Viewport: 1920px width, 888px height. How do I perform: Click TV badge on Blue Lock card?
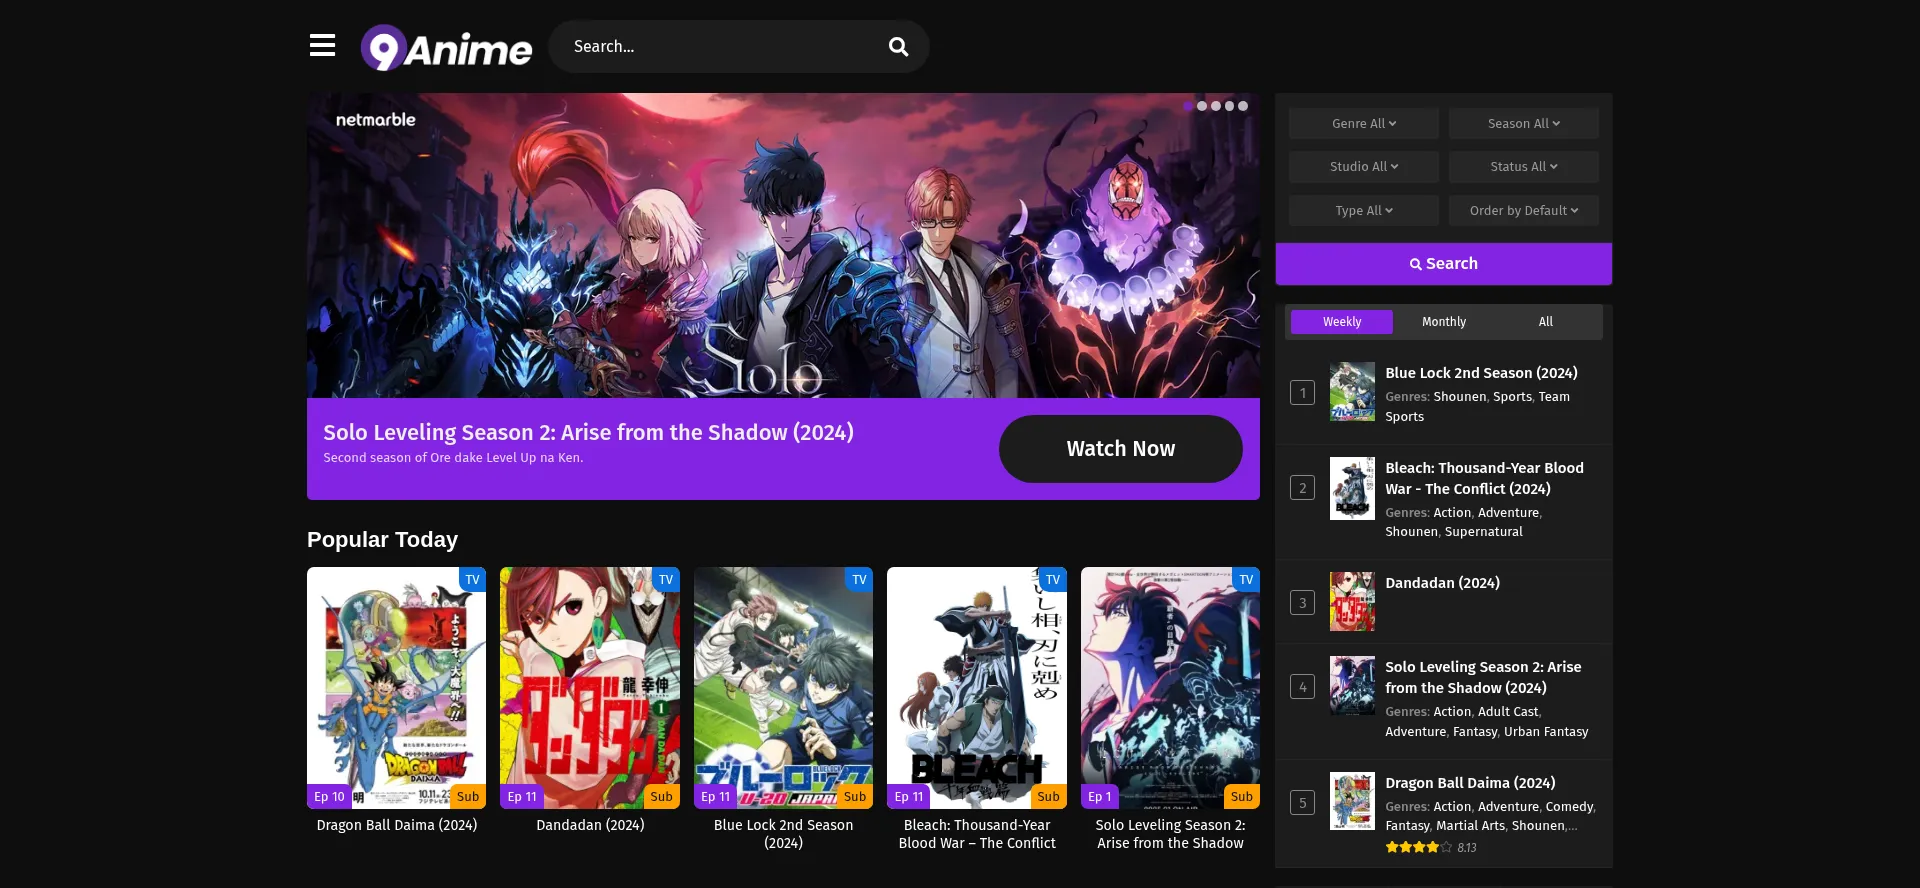859,580
